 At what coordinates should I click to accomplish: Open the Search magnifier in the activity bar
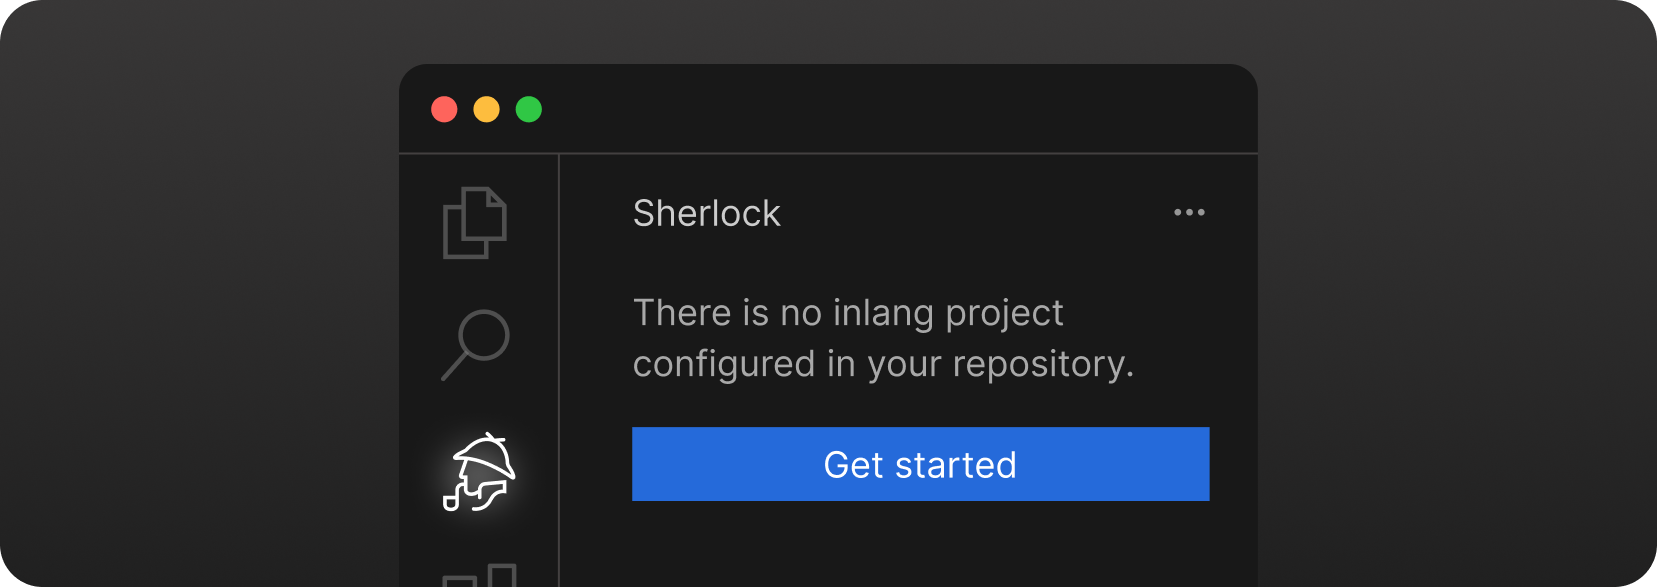click(x=476, y=344)
